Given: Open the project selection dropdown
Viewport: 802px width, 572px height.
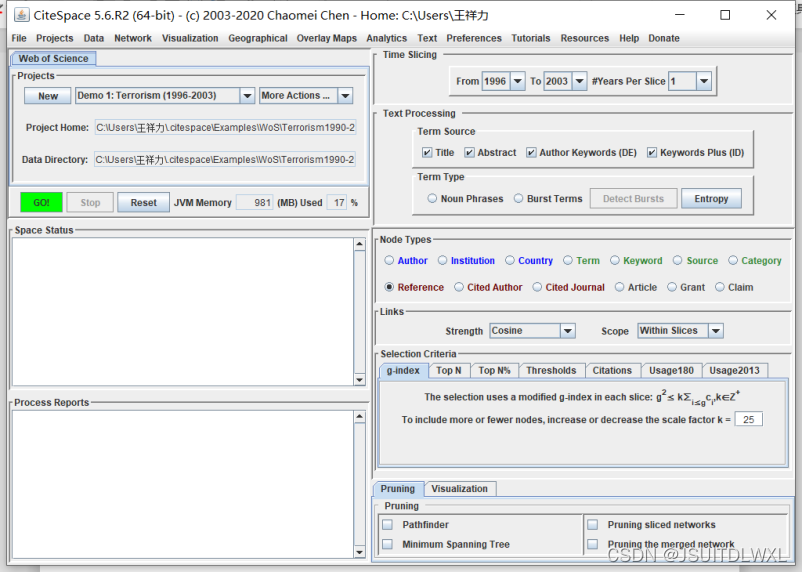Looking at the screenshot, I should [x=247, y=96].
